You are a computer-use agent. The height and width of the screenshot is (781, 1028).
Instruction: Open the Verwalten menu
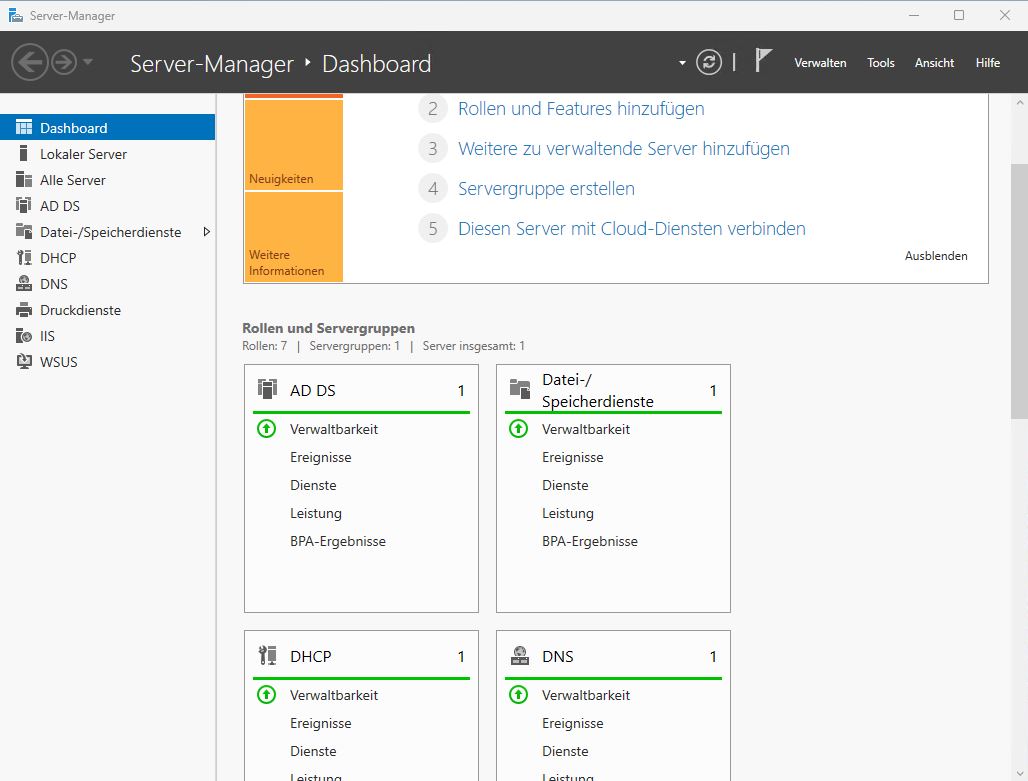click(x=820, y=63)
